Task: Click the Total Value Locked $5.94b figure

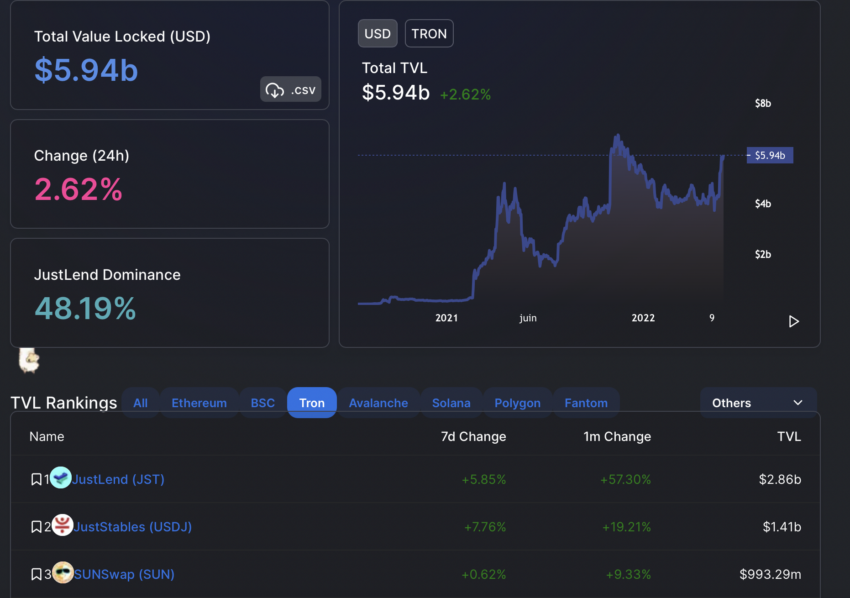Action: pyautogui.click(x=86, y=70)
